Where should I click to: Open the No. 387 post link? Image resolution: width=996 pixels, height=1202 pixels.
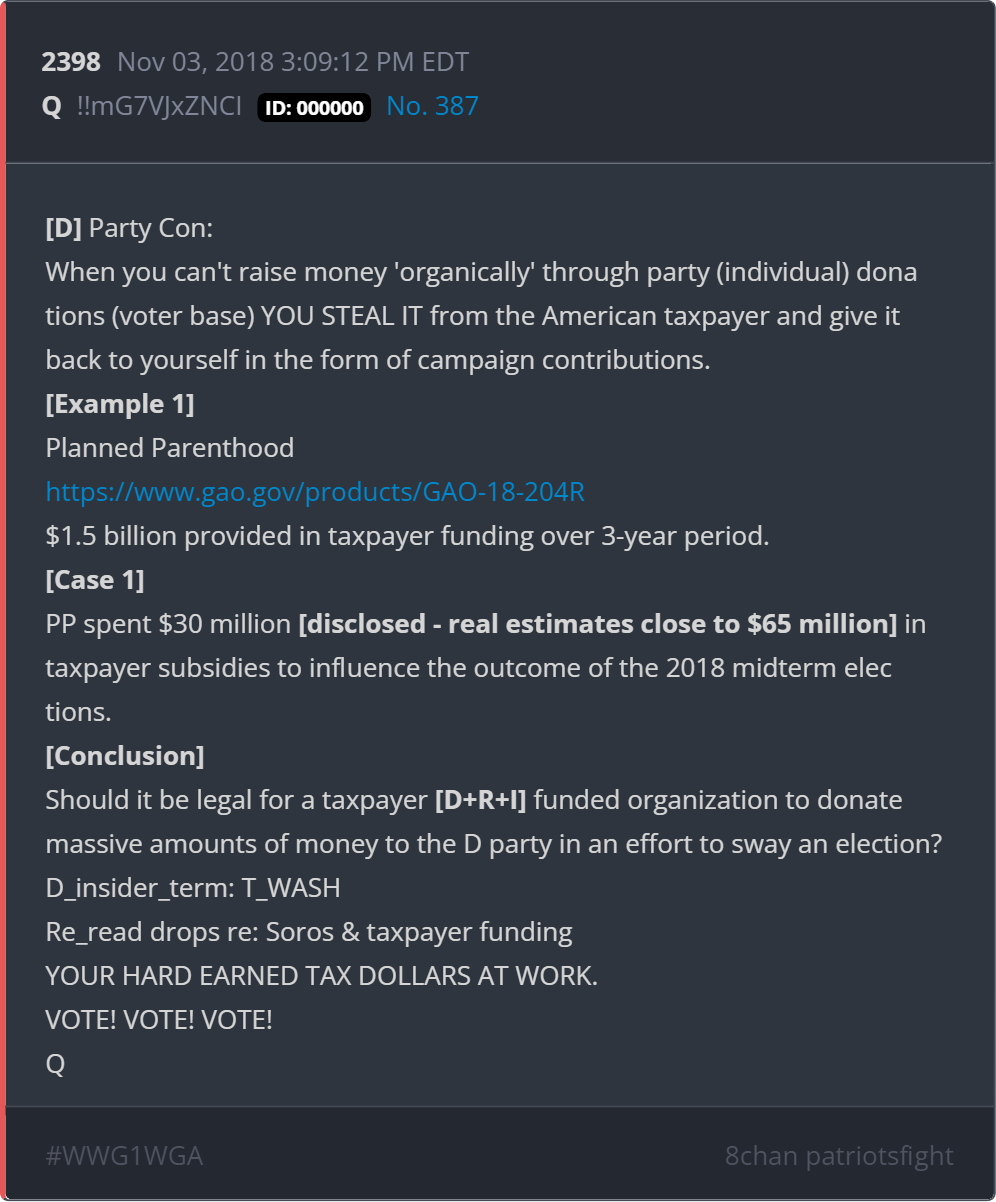click(x=432, y=106)
